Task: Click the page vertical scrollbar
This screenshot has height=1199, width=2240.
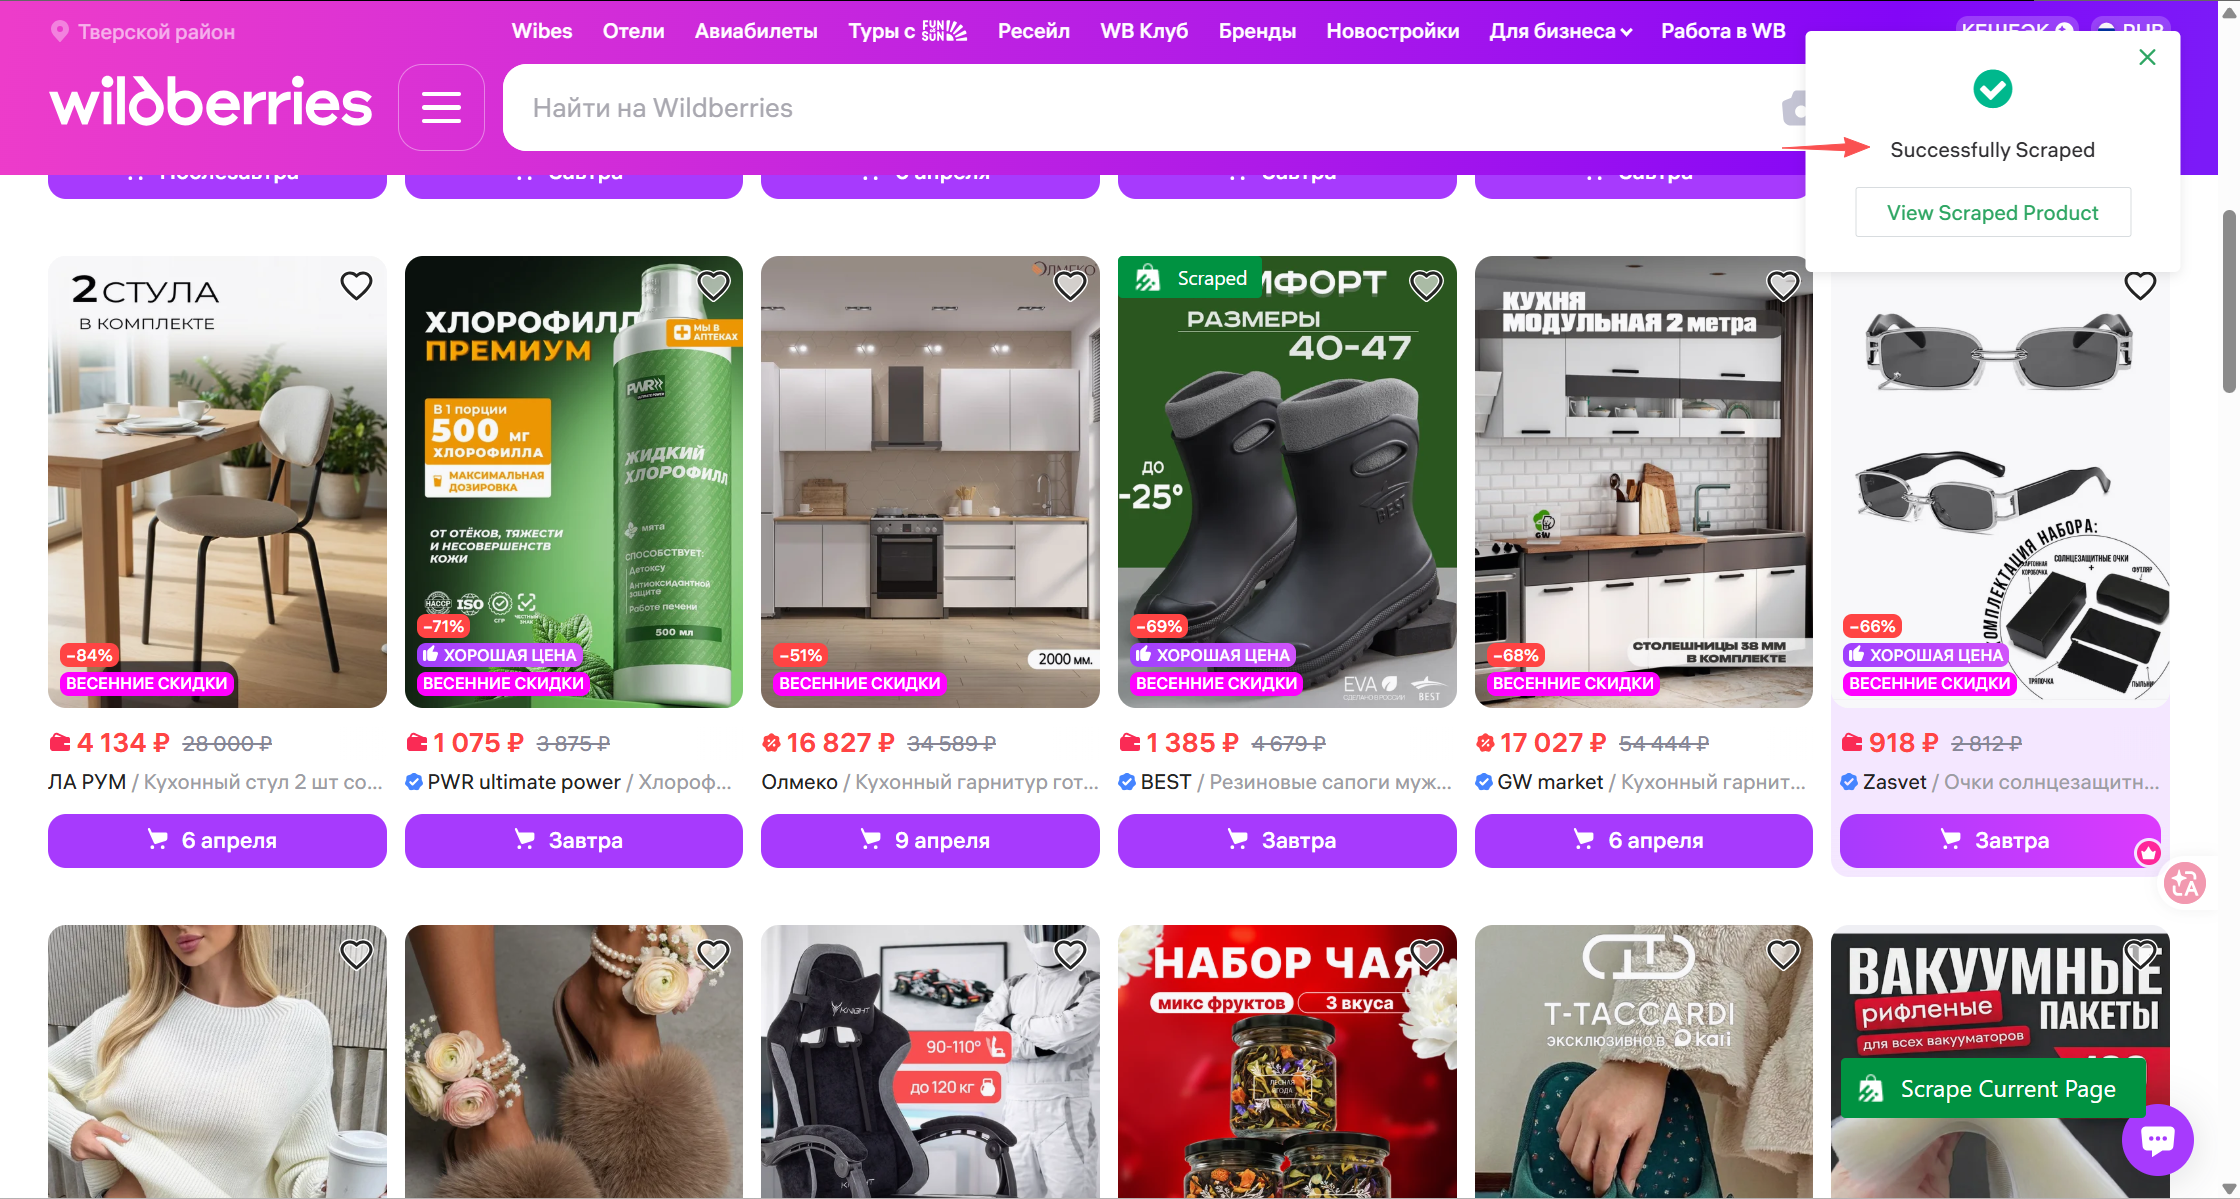Action: tap(2229, 300)
